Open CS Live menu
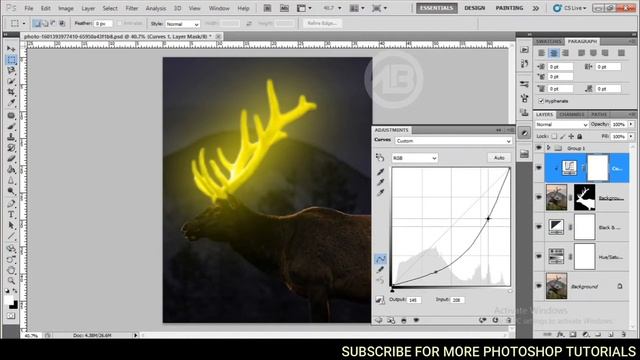Screen dimensions: 640x360 click(x=570, y=8)
